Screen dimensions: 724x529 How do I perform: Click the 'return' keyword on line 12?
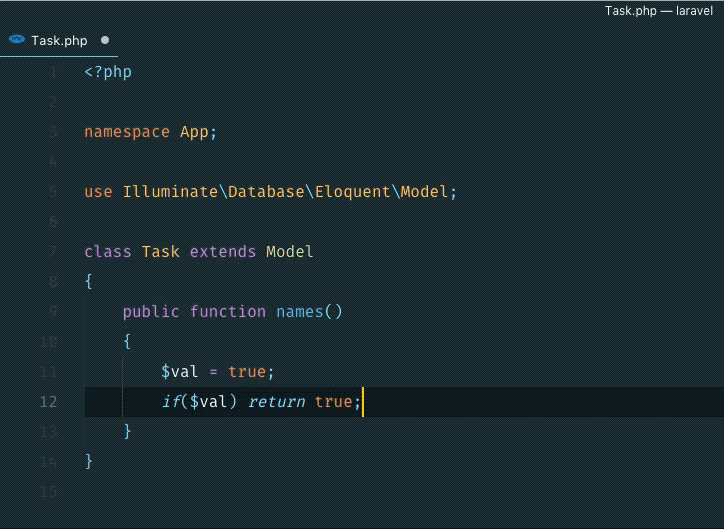[x=276, y=402]
